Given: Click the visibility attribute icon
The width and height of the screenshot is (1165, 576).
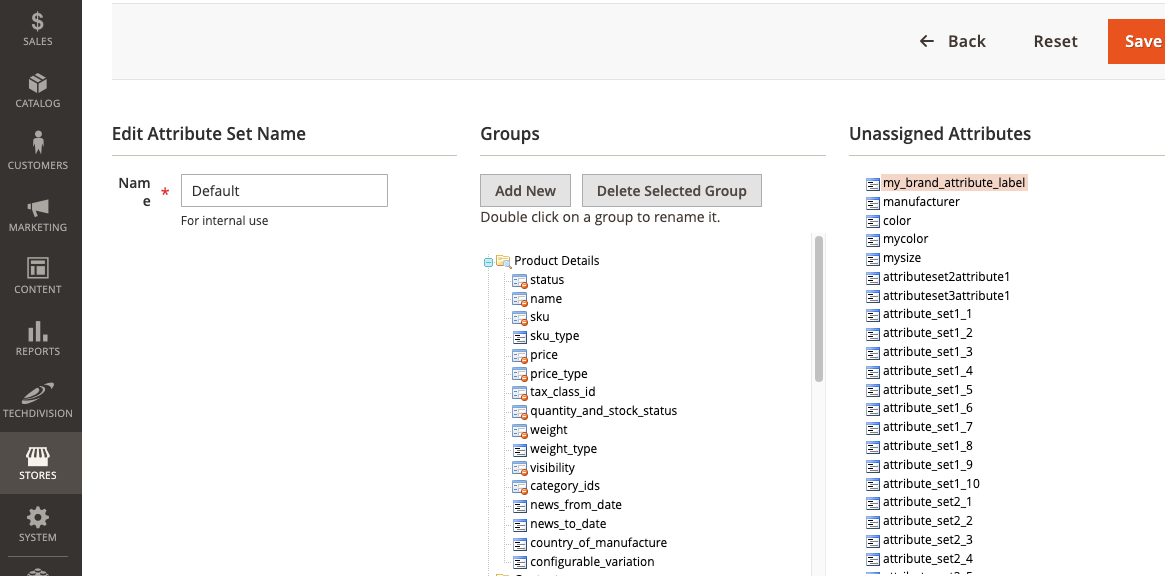Looking at the screenshot, I should tap(520, 467).
